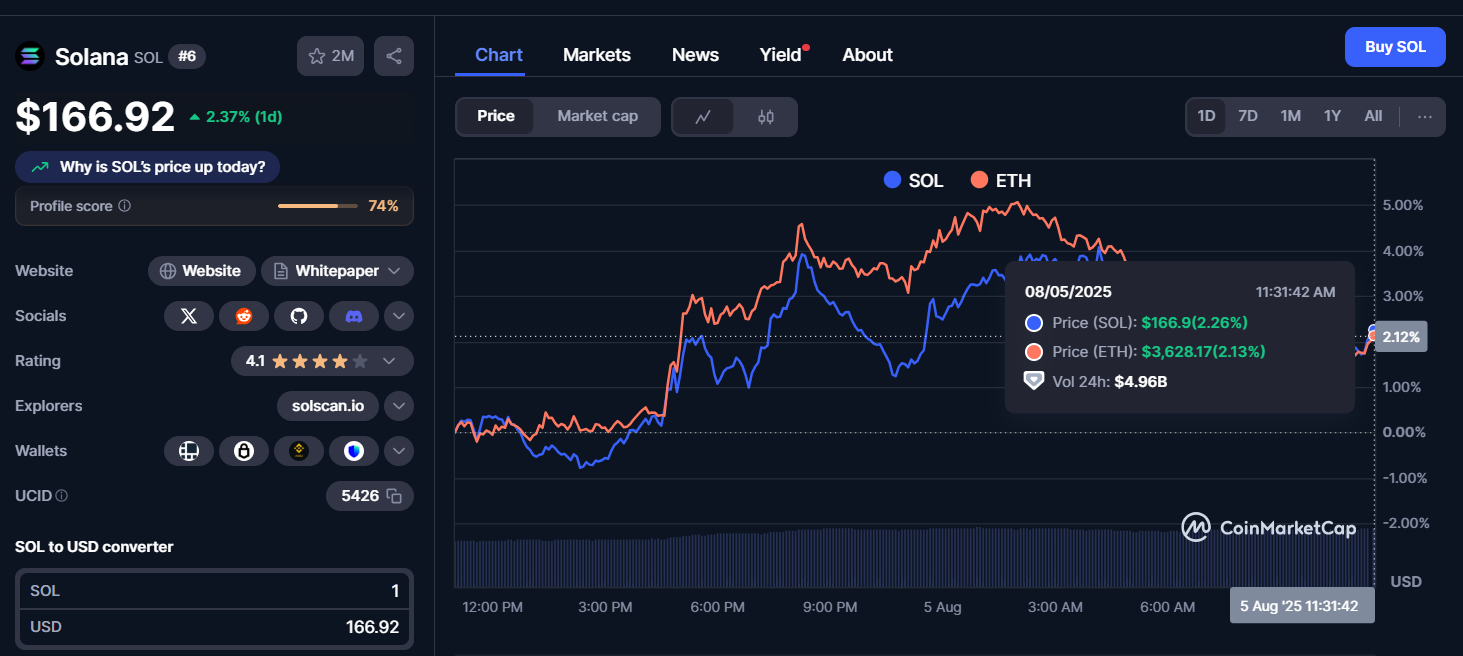Image resolution: width=1463 pixels, height=656 pixels.
Task: Click the USD amount input field
Action: tap(214, 627)
